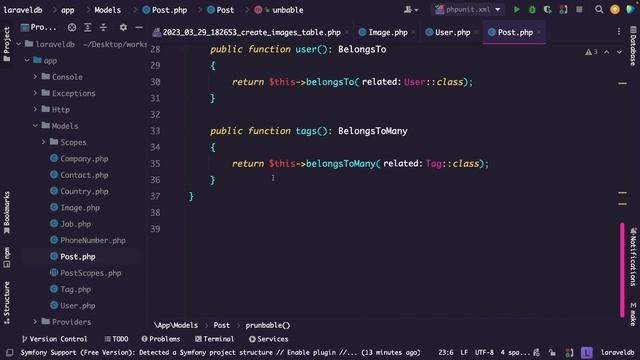Collapse all in the Project panel
The image size is (640, 360).
[x=103, y=27]
